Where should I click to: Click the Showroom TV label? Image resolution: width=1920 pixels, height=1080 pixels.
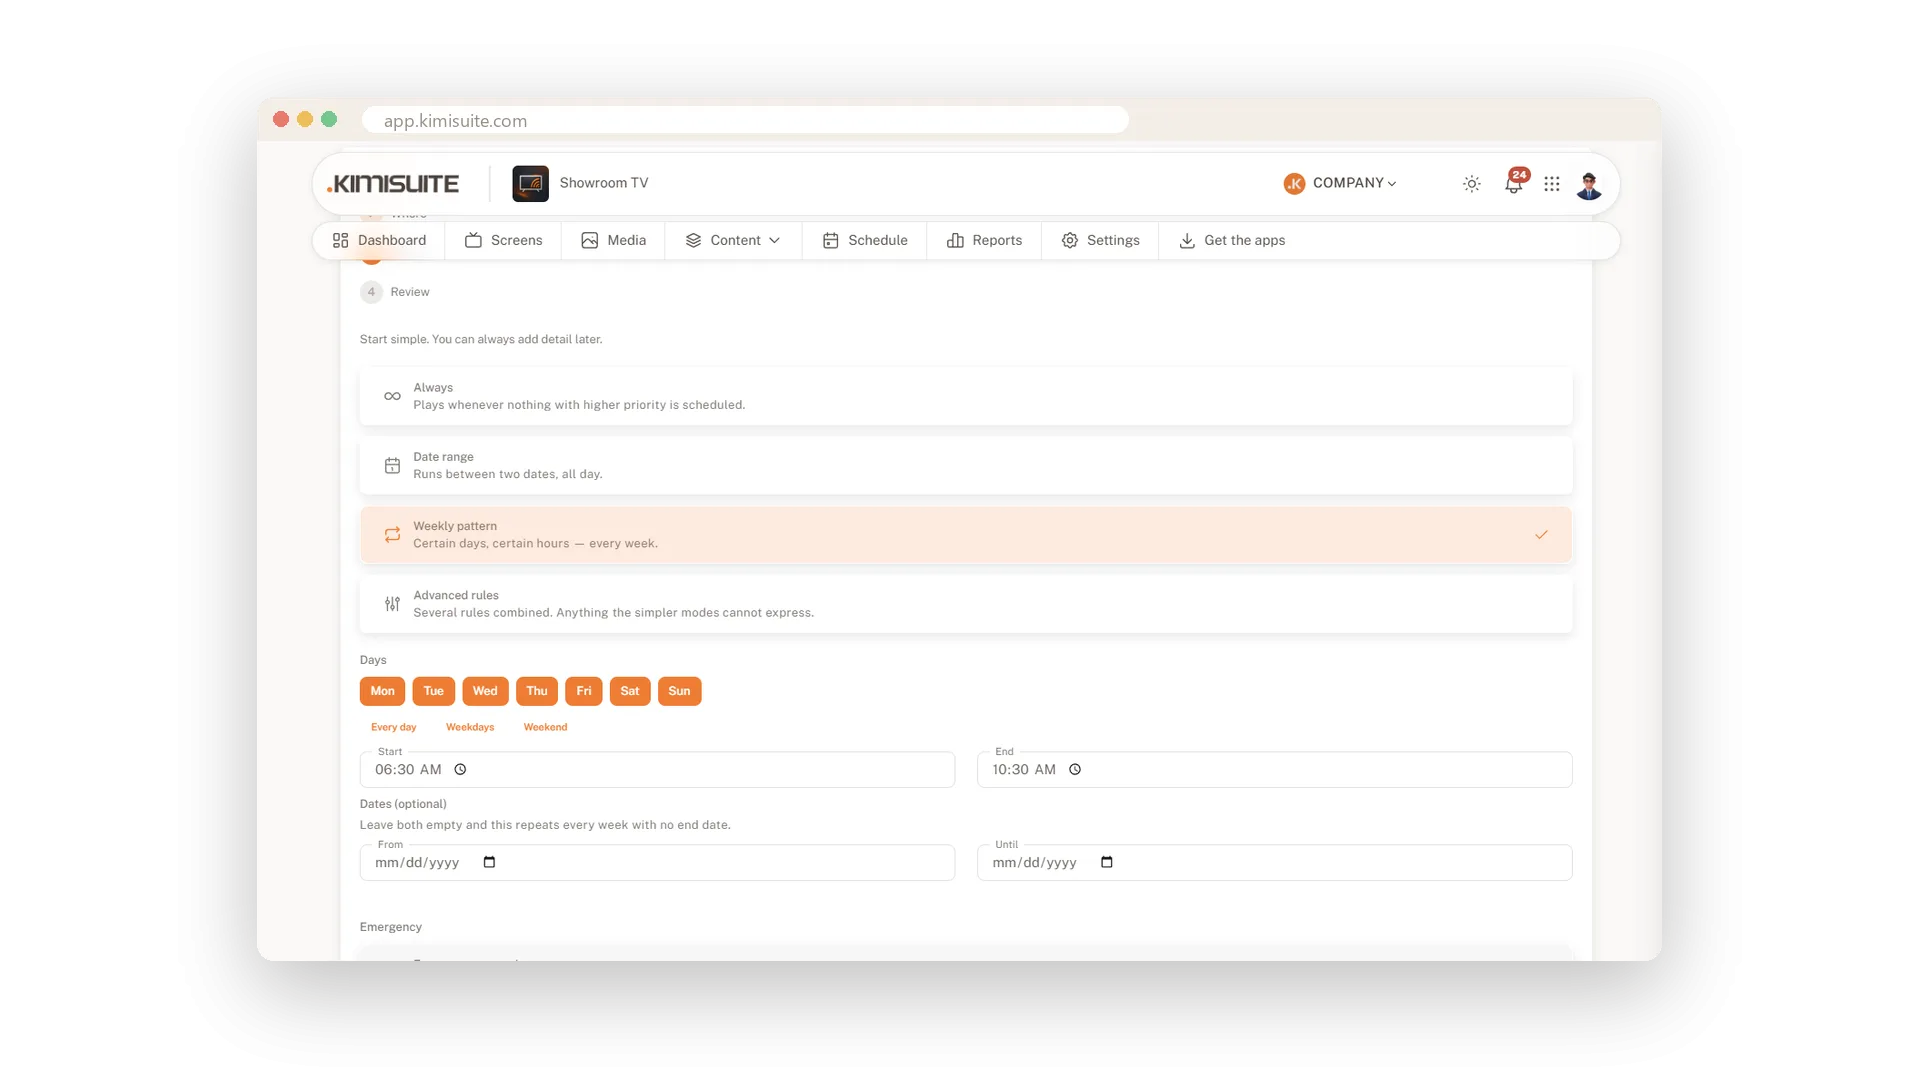click(604, 183)
